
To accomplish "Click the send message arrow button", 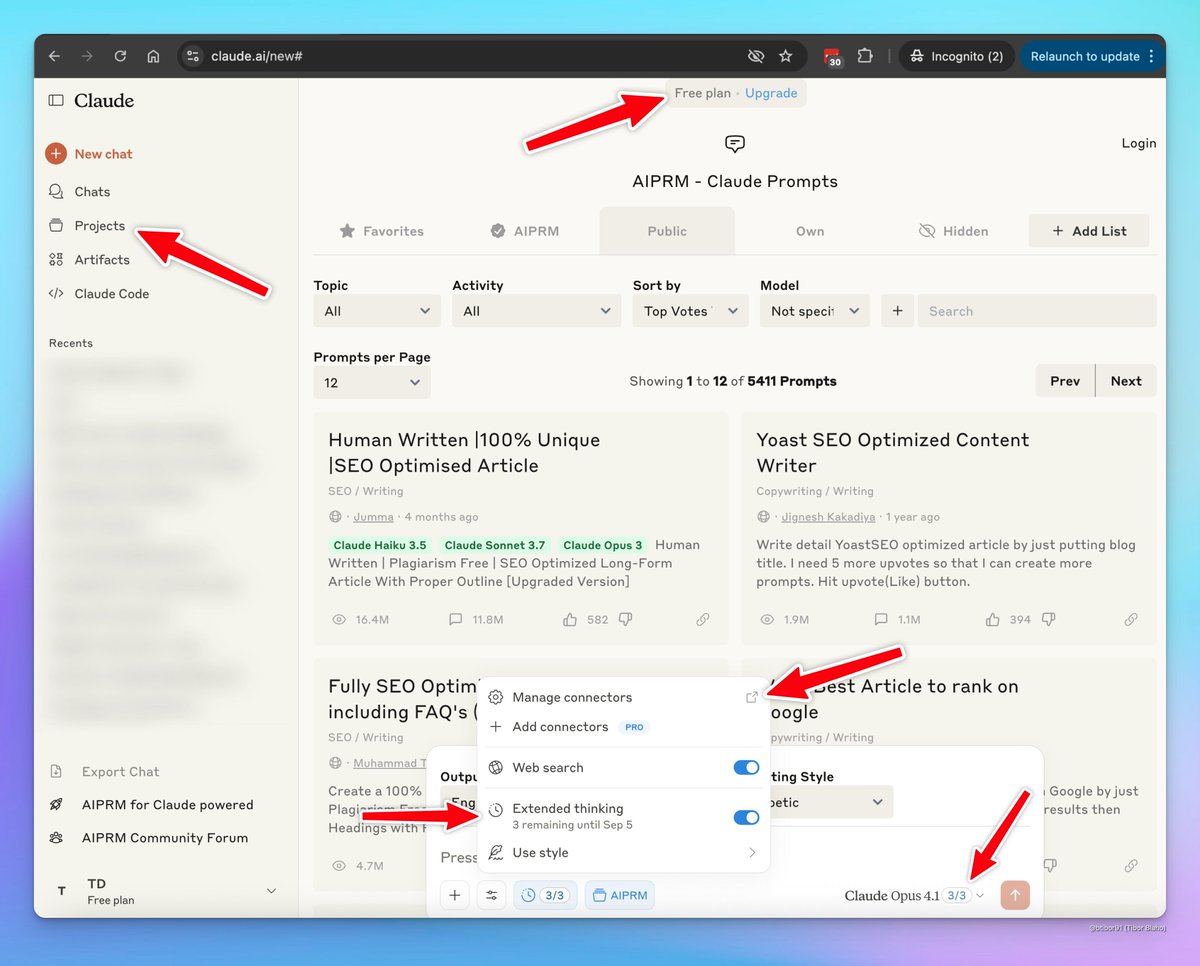I will coord(1015,895).
